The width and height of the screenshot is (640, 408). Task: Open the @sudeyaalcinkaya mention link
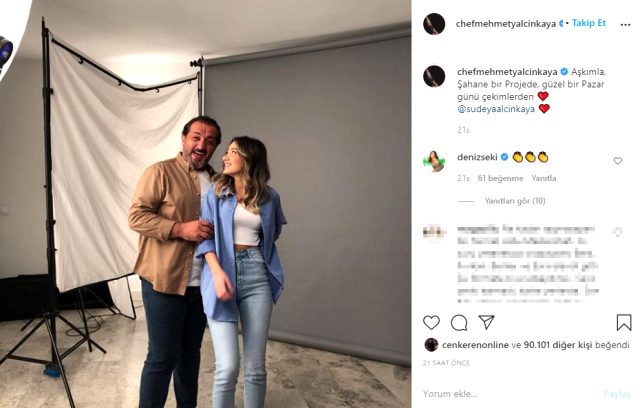point(496,108)
